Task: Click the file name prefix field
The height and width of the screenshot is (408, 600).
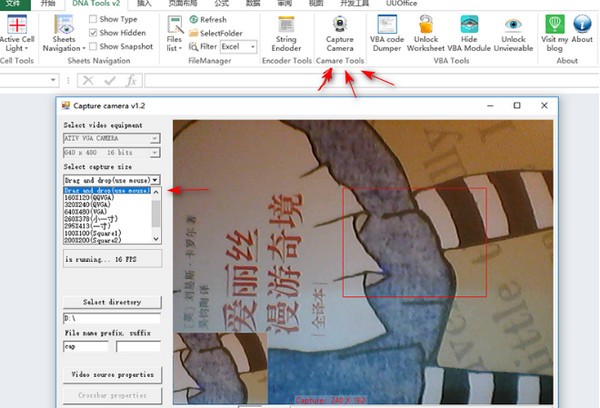Action: (x=85, y=346)
